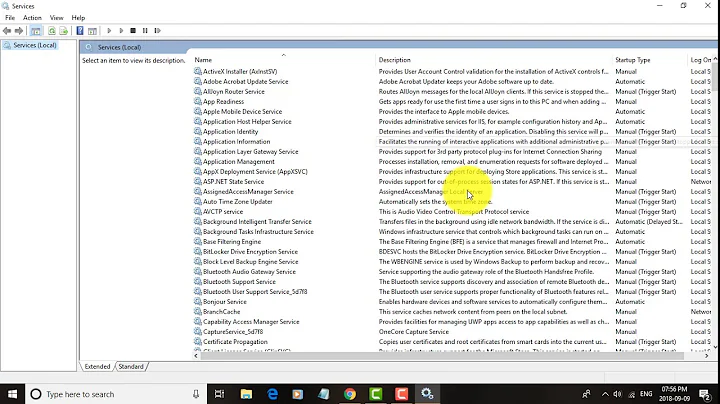Viewport: 720px width, 404px height.
Task: Select AssignedAccessManager Service
Action: pyautogui.click(x=248, y=192)
